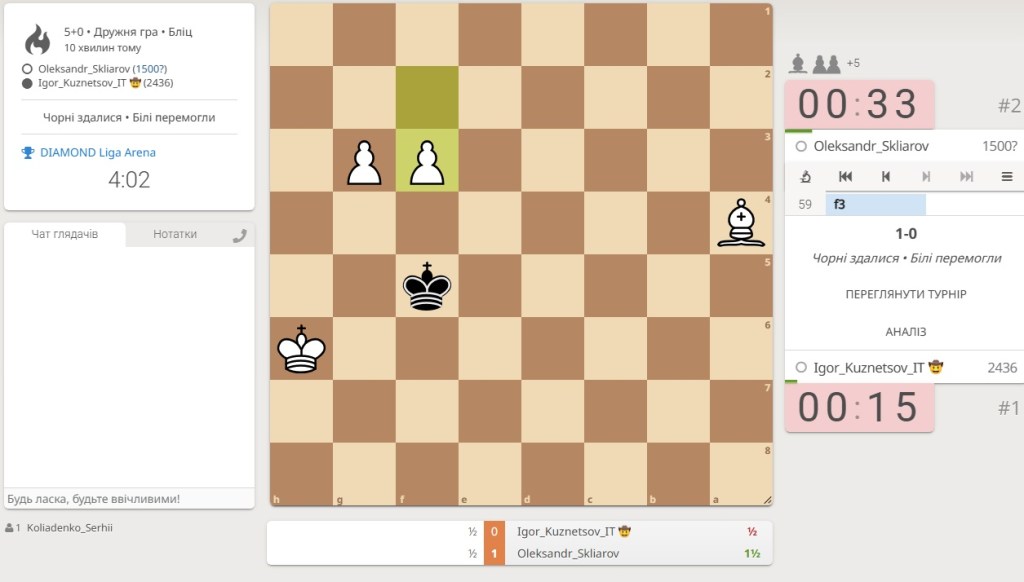1024x582 pixels.
Task: Click ПЕРЕГЛЯНУТИ ТУРНІР button
Action: pyautogui.click(x=906, y=294)
